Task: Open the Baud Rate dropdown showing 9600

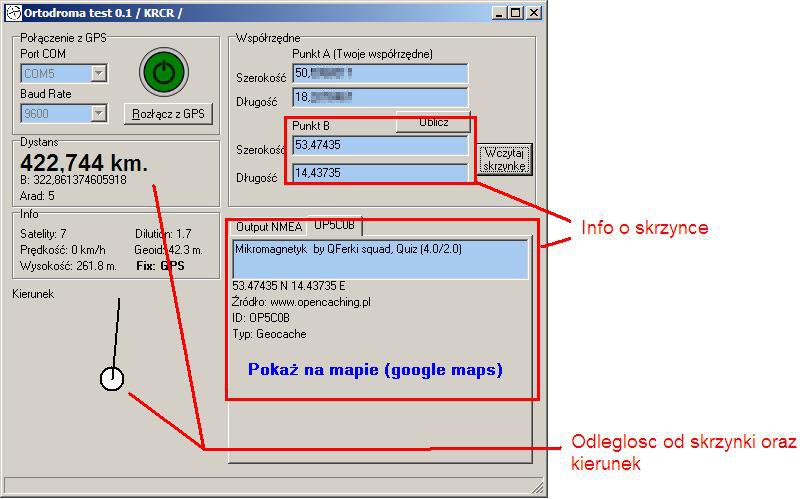Action: coord(64,113)
